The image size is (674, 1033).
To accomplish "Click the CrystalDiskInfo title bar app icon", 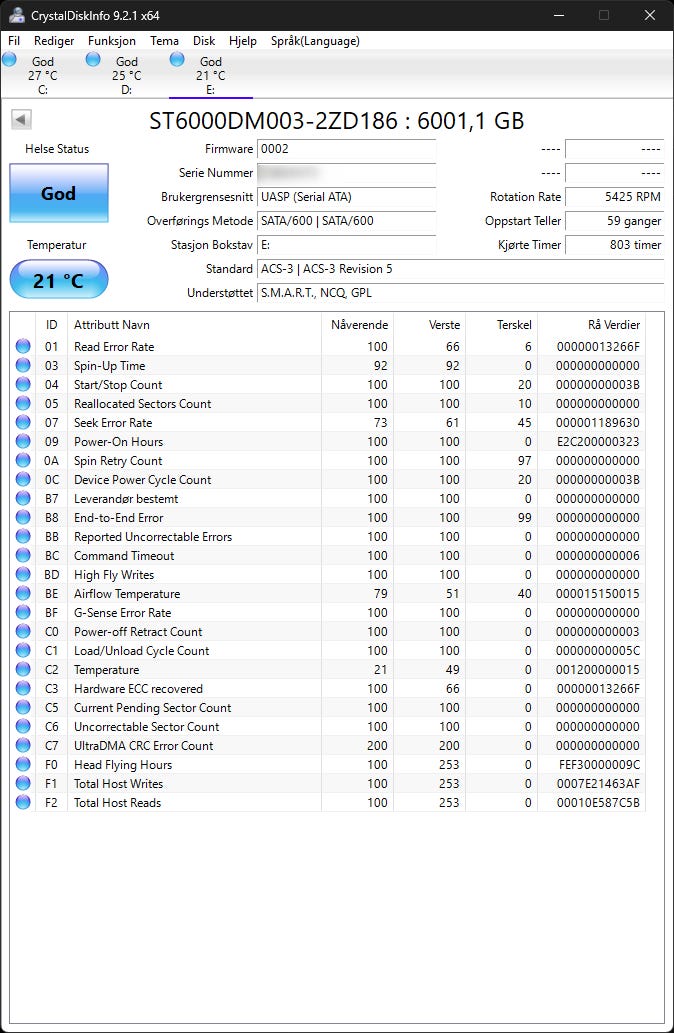I will coord(16,14).
